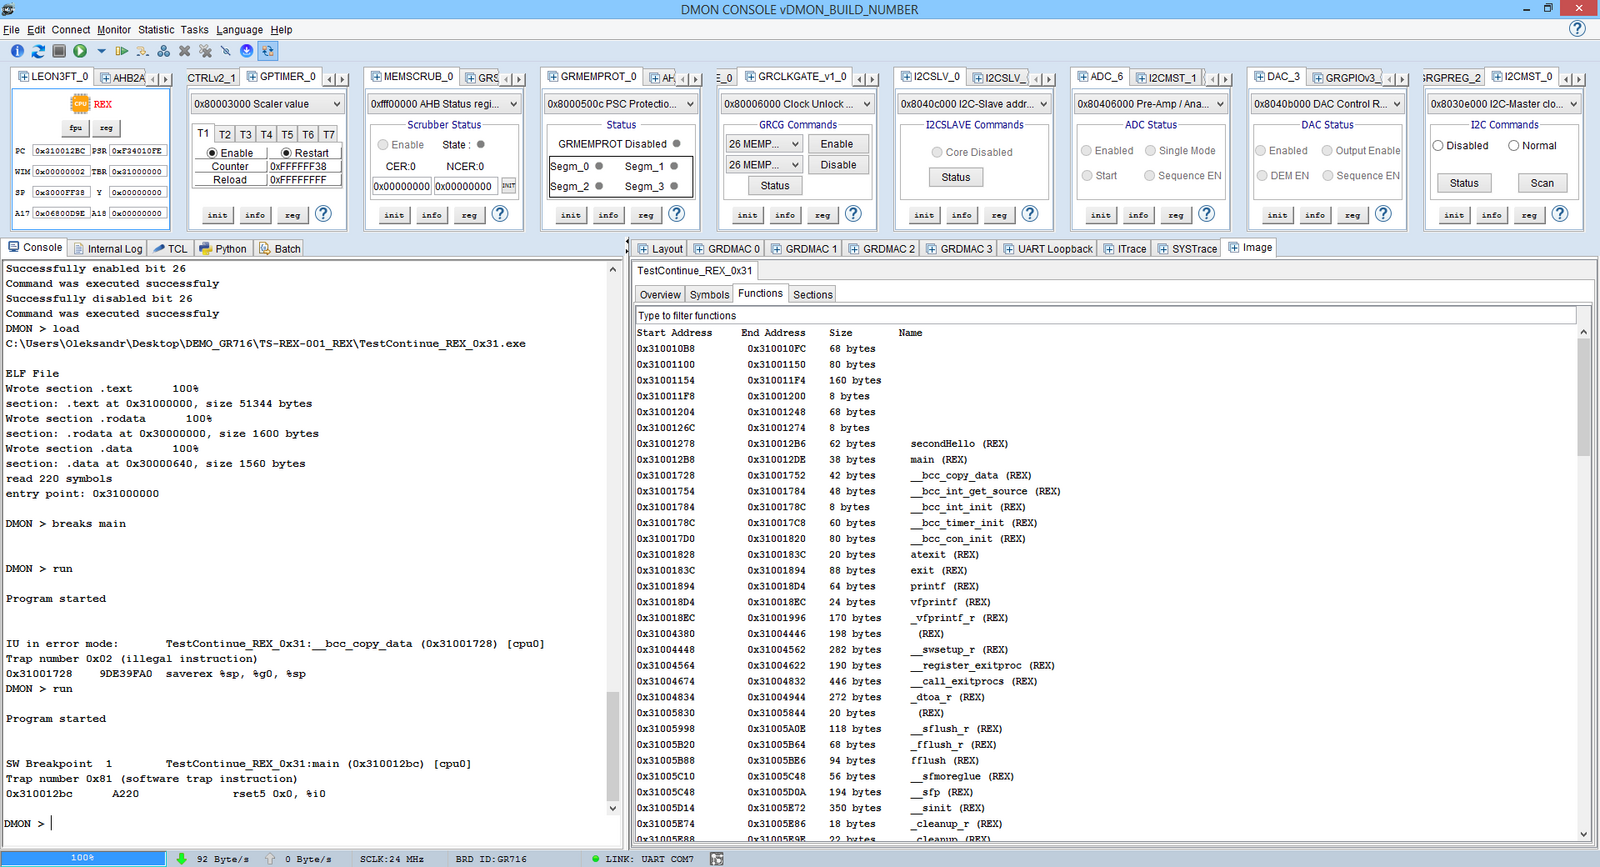Click the small INIT icon in Scrubber Status
The height and width of the screenshot is (867, 1600).
point(508,186)
